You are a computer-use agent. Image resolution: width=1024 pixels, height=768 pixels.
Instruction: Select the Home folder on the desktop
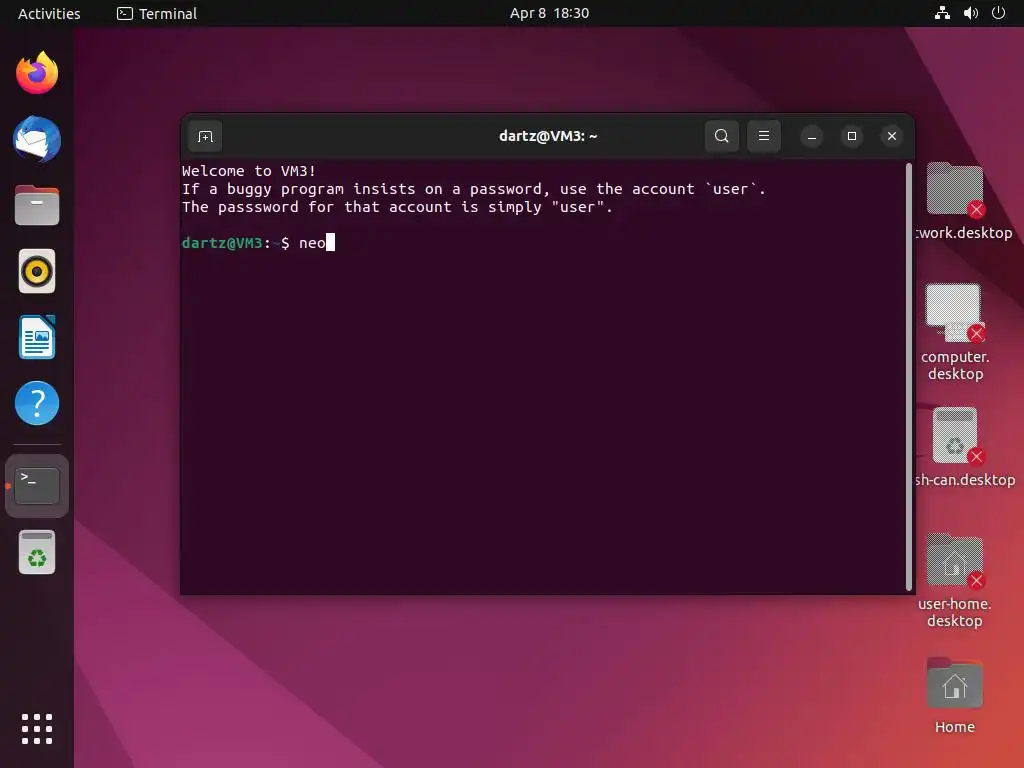click(x=955, y=696)
